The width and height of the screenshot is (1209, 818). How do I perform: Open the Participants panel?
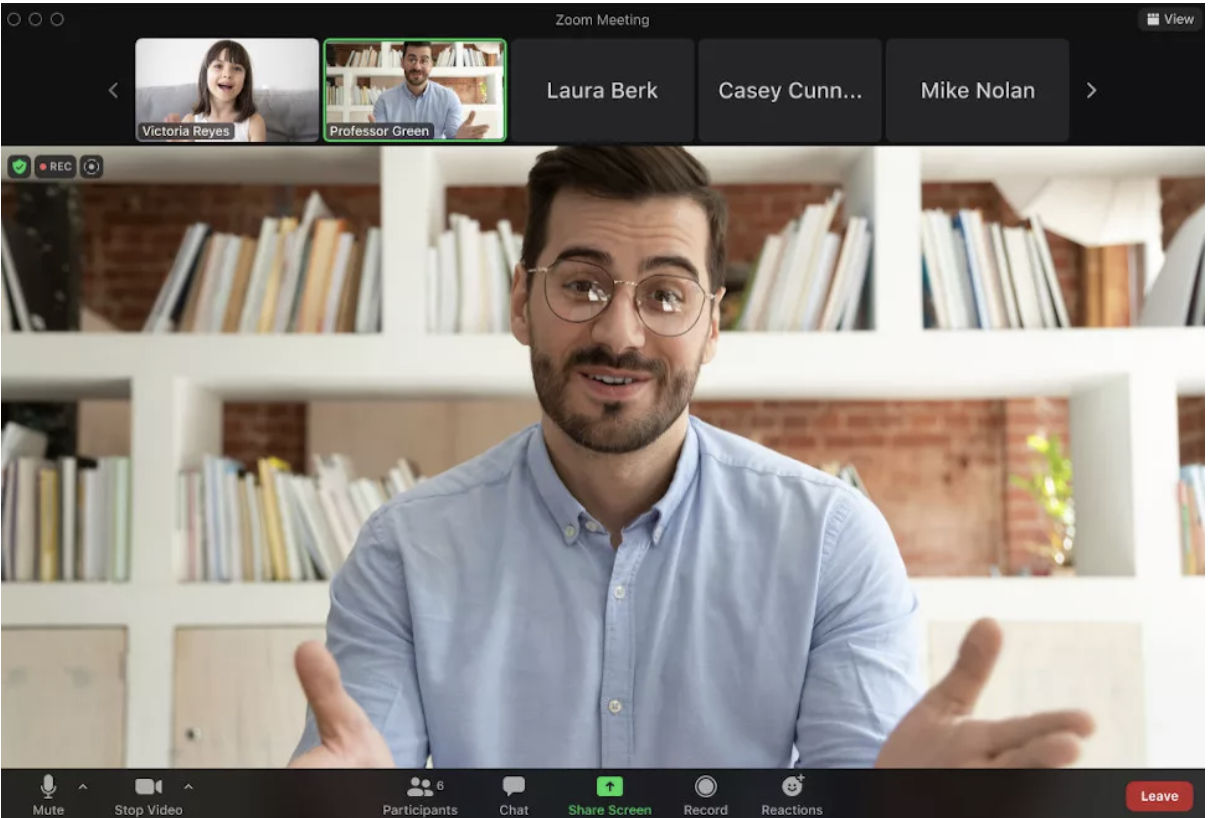click(x=420, y=795)
